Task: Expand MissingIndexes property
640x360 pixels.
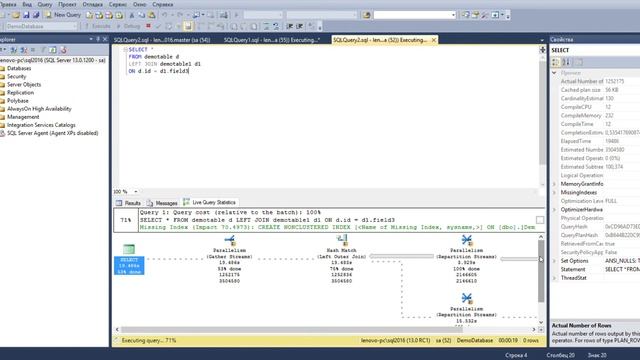Action: pyautogui.click(x=554, y=193)
